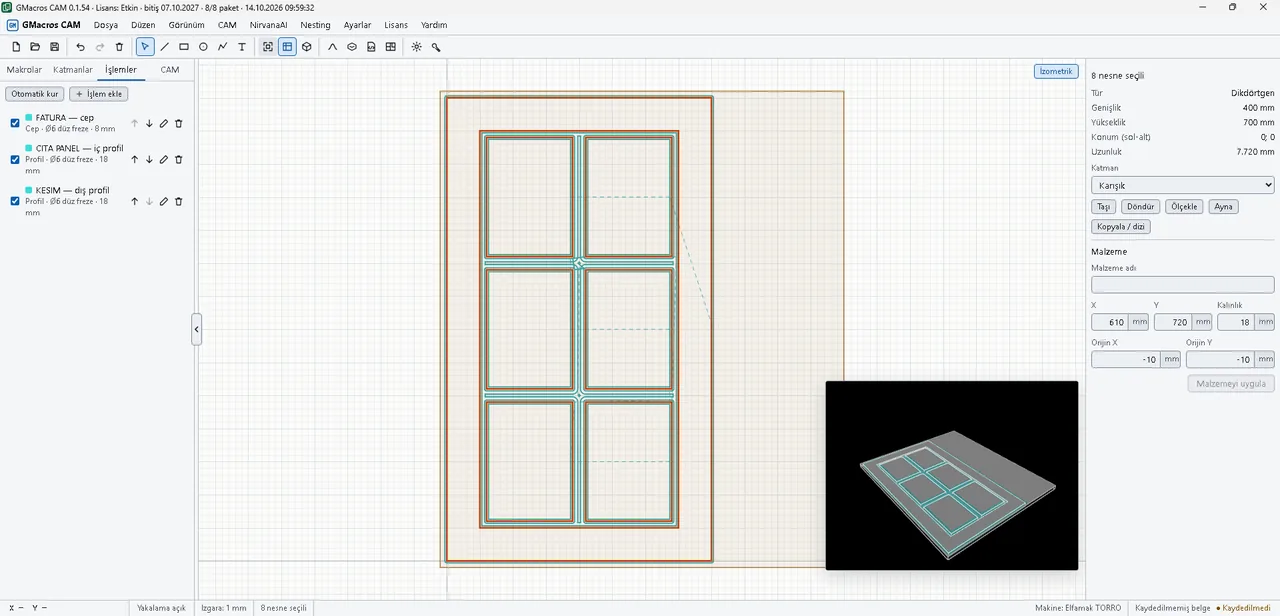Click the wrench settings toolbar icon
Screen dimensions: 1280x616
pyautogui.click(x=436, y=47)
